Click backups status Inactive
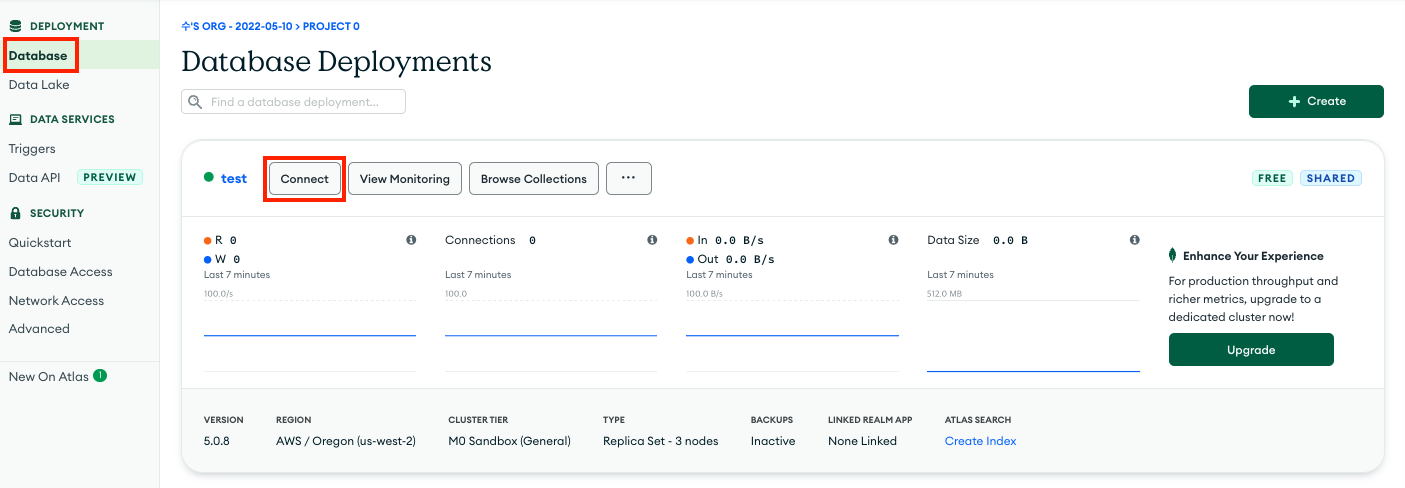Viewport: 1405px width, 488px height. (773, 441)
